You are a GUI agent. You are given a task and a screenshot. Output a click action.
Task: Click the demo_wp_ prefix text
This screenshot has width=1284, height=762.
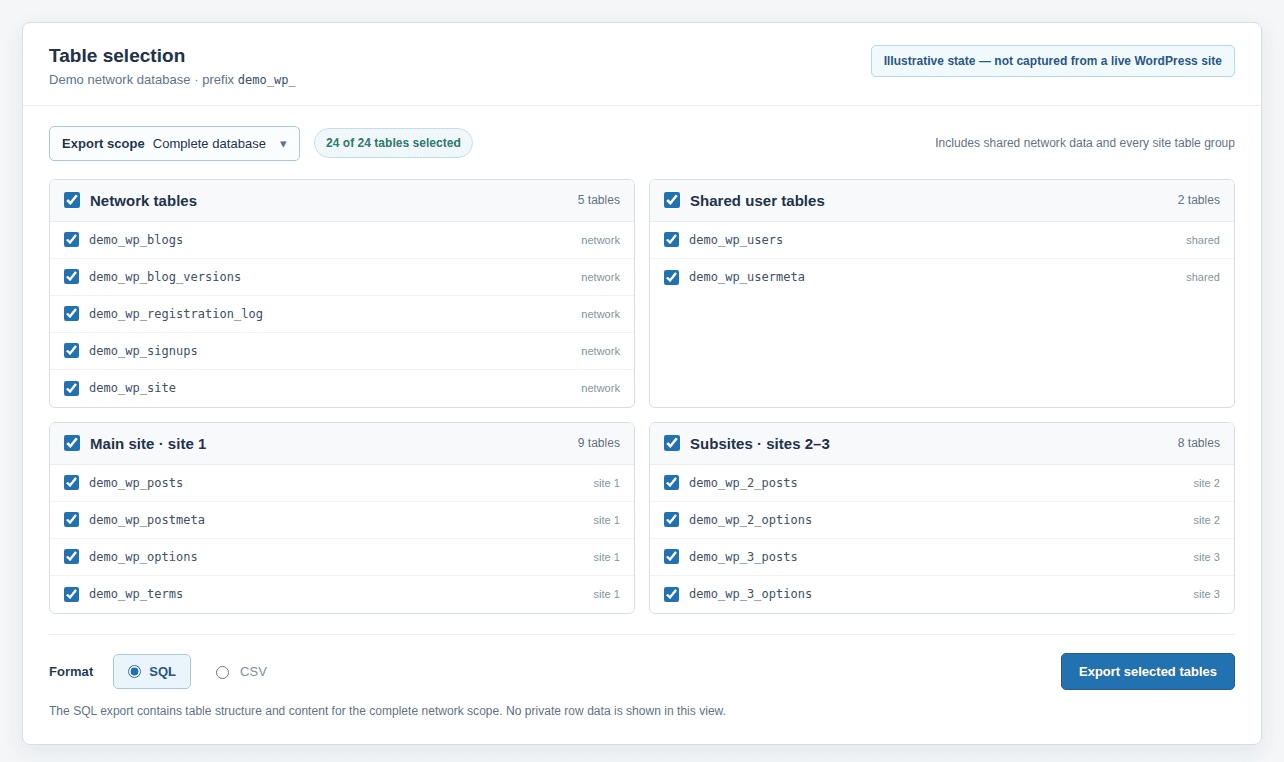pyautogui.click(x=267, y=80)
